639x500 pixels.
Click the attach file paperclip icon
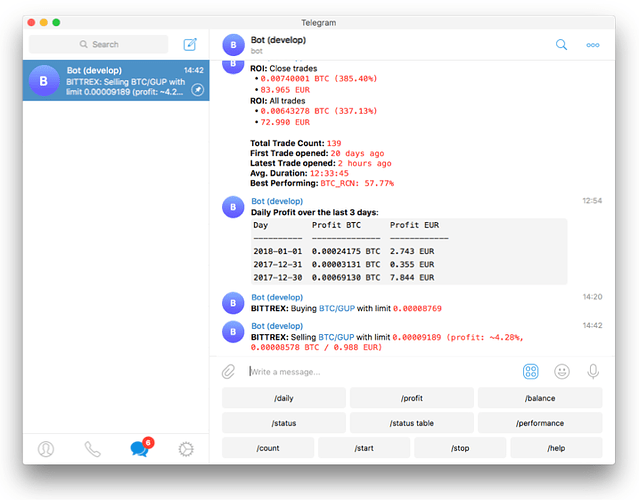coord(229,371)
